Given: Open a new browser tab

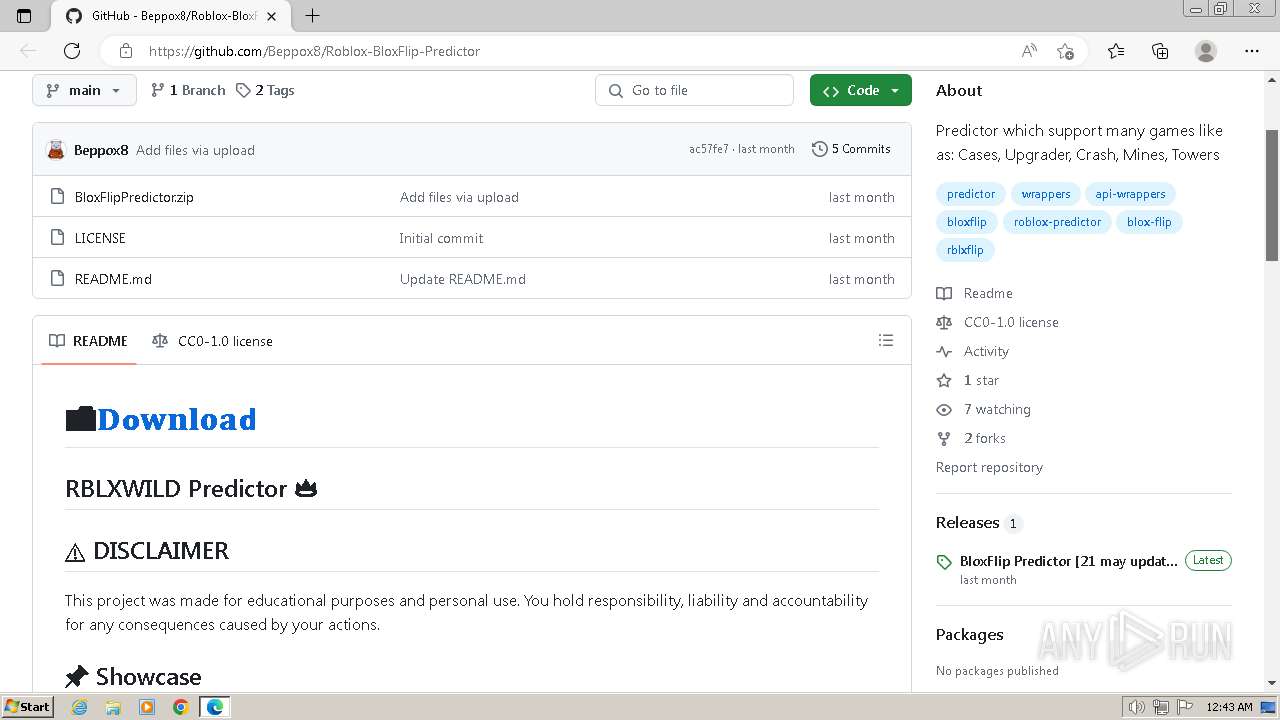Looking at the screenshot, I should [312, 16].
